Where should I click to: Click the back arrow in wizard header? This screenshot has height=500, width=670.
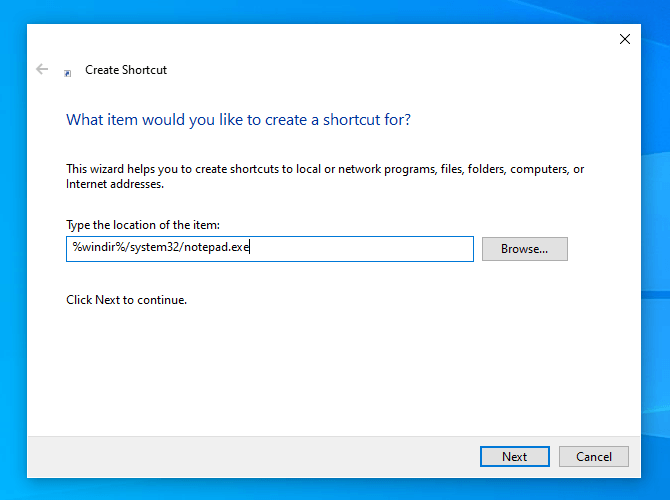click(x=42, y=69)
